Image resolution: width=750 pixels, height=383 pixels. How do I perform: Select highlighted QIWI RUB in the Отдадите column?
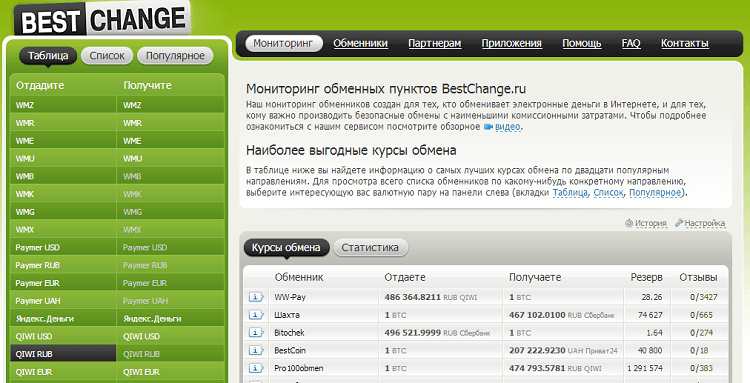(x=63, y=354)
